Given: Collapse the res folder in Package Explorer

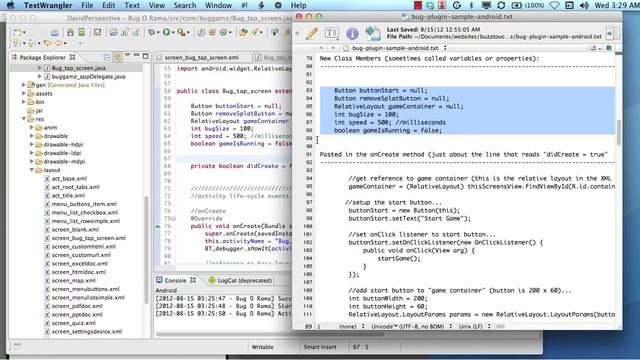Looking at the screenshot, I should (24, 119).
